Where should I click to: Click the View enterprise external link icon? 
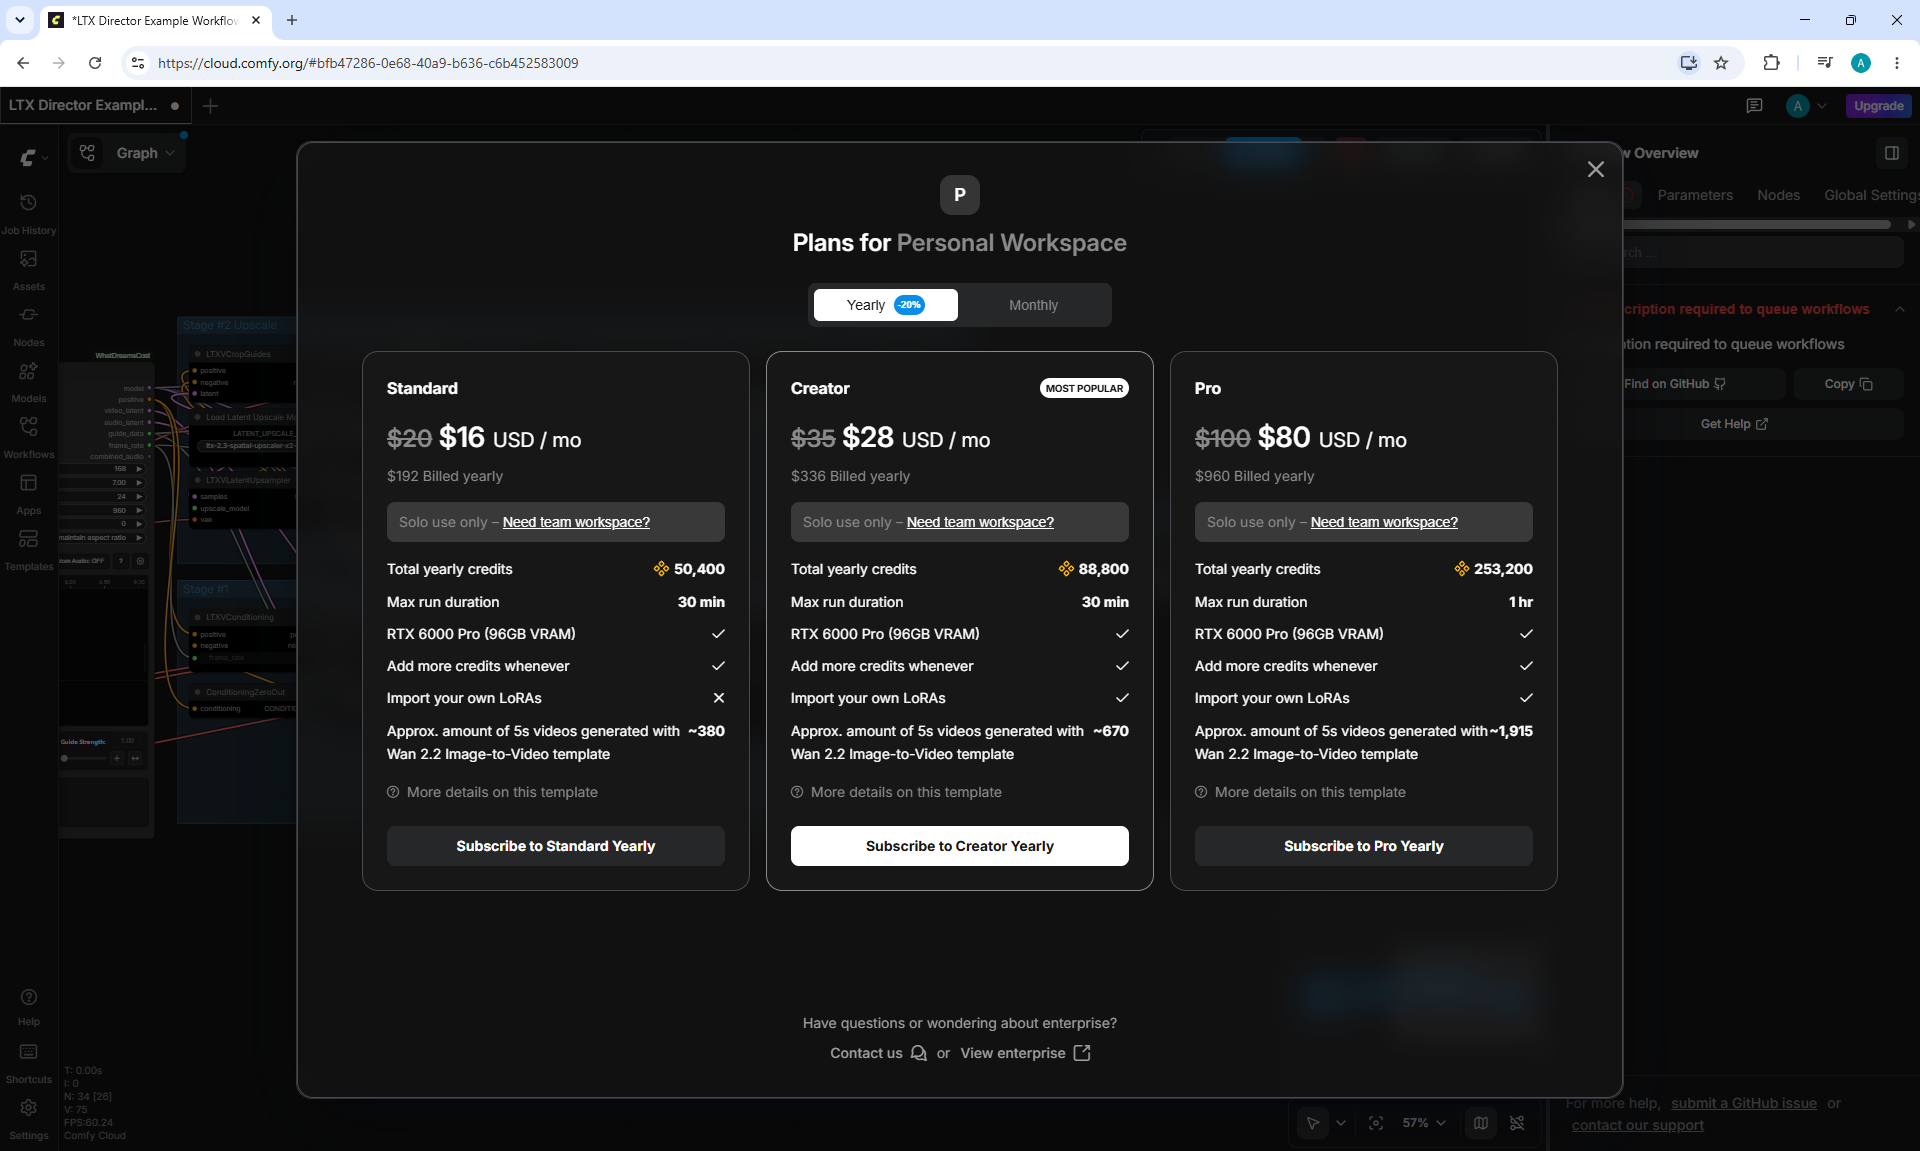(1082, 1053)
